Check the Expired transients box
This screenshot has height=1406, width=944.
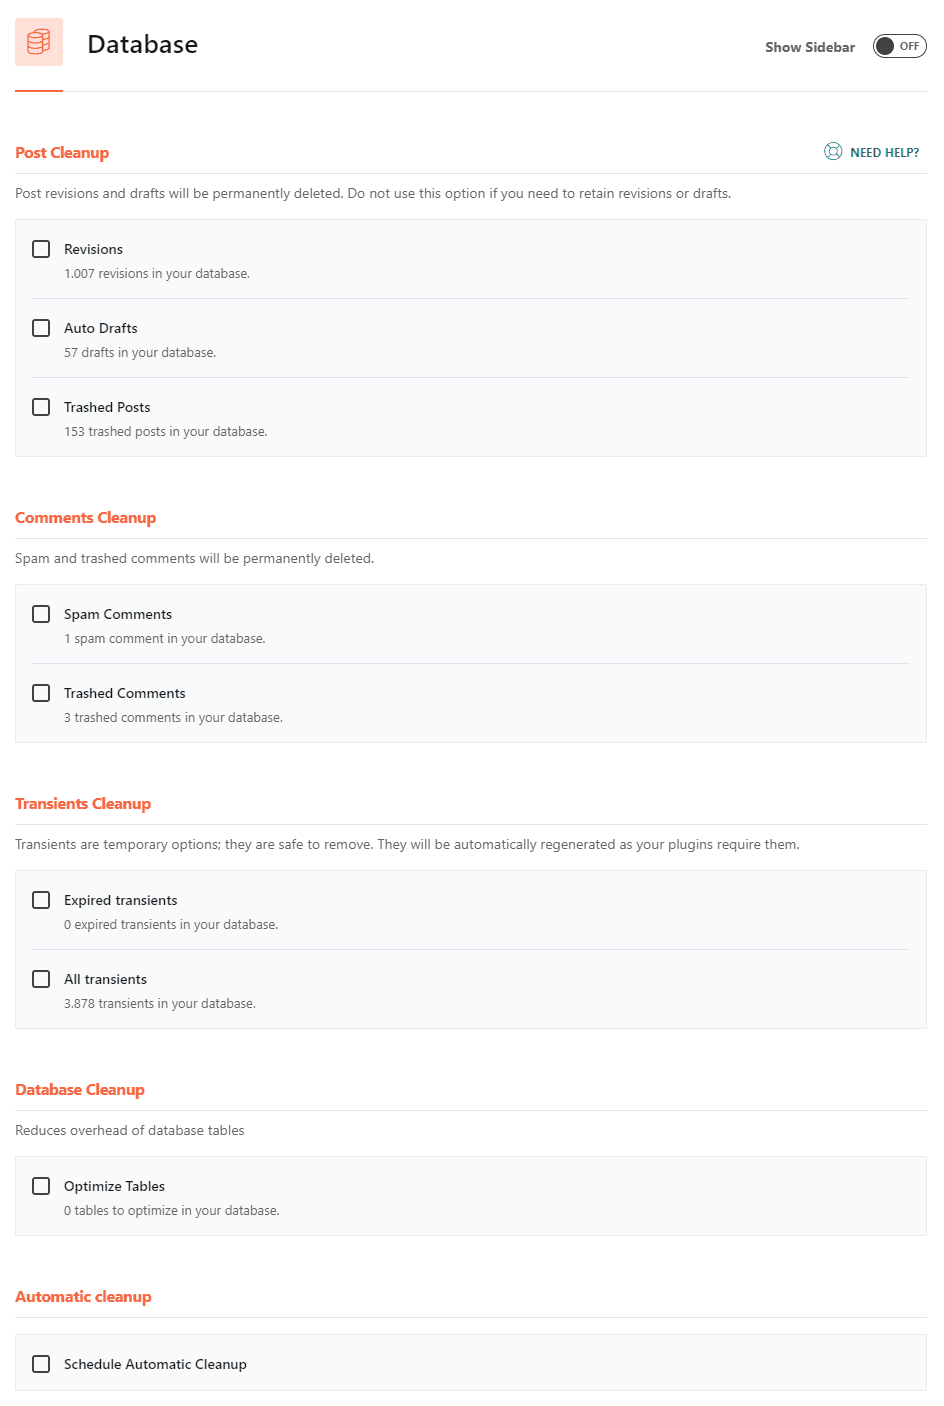[41, 900]
